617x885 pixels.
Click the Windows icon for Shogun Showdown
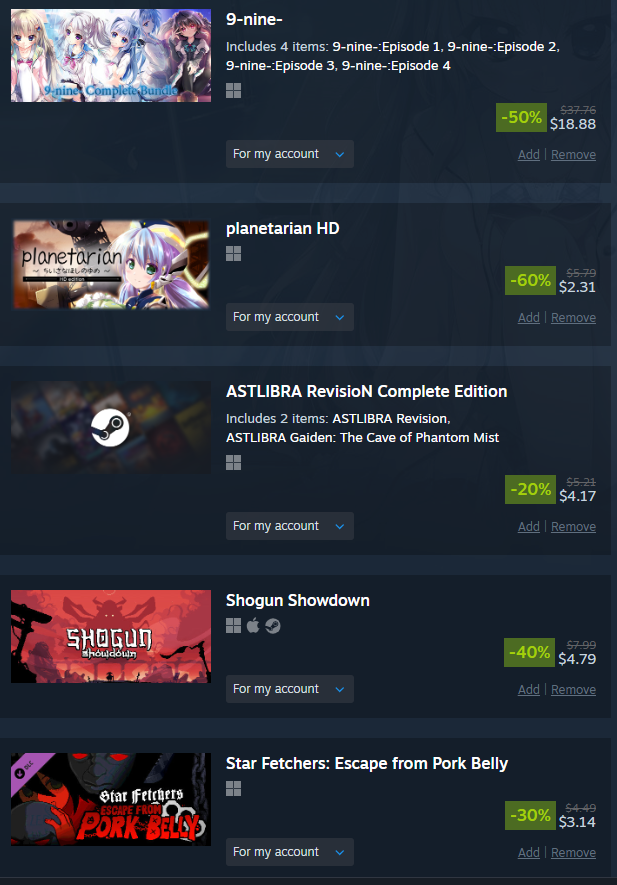tap(233, 625)
